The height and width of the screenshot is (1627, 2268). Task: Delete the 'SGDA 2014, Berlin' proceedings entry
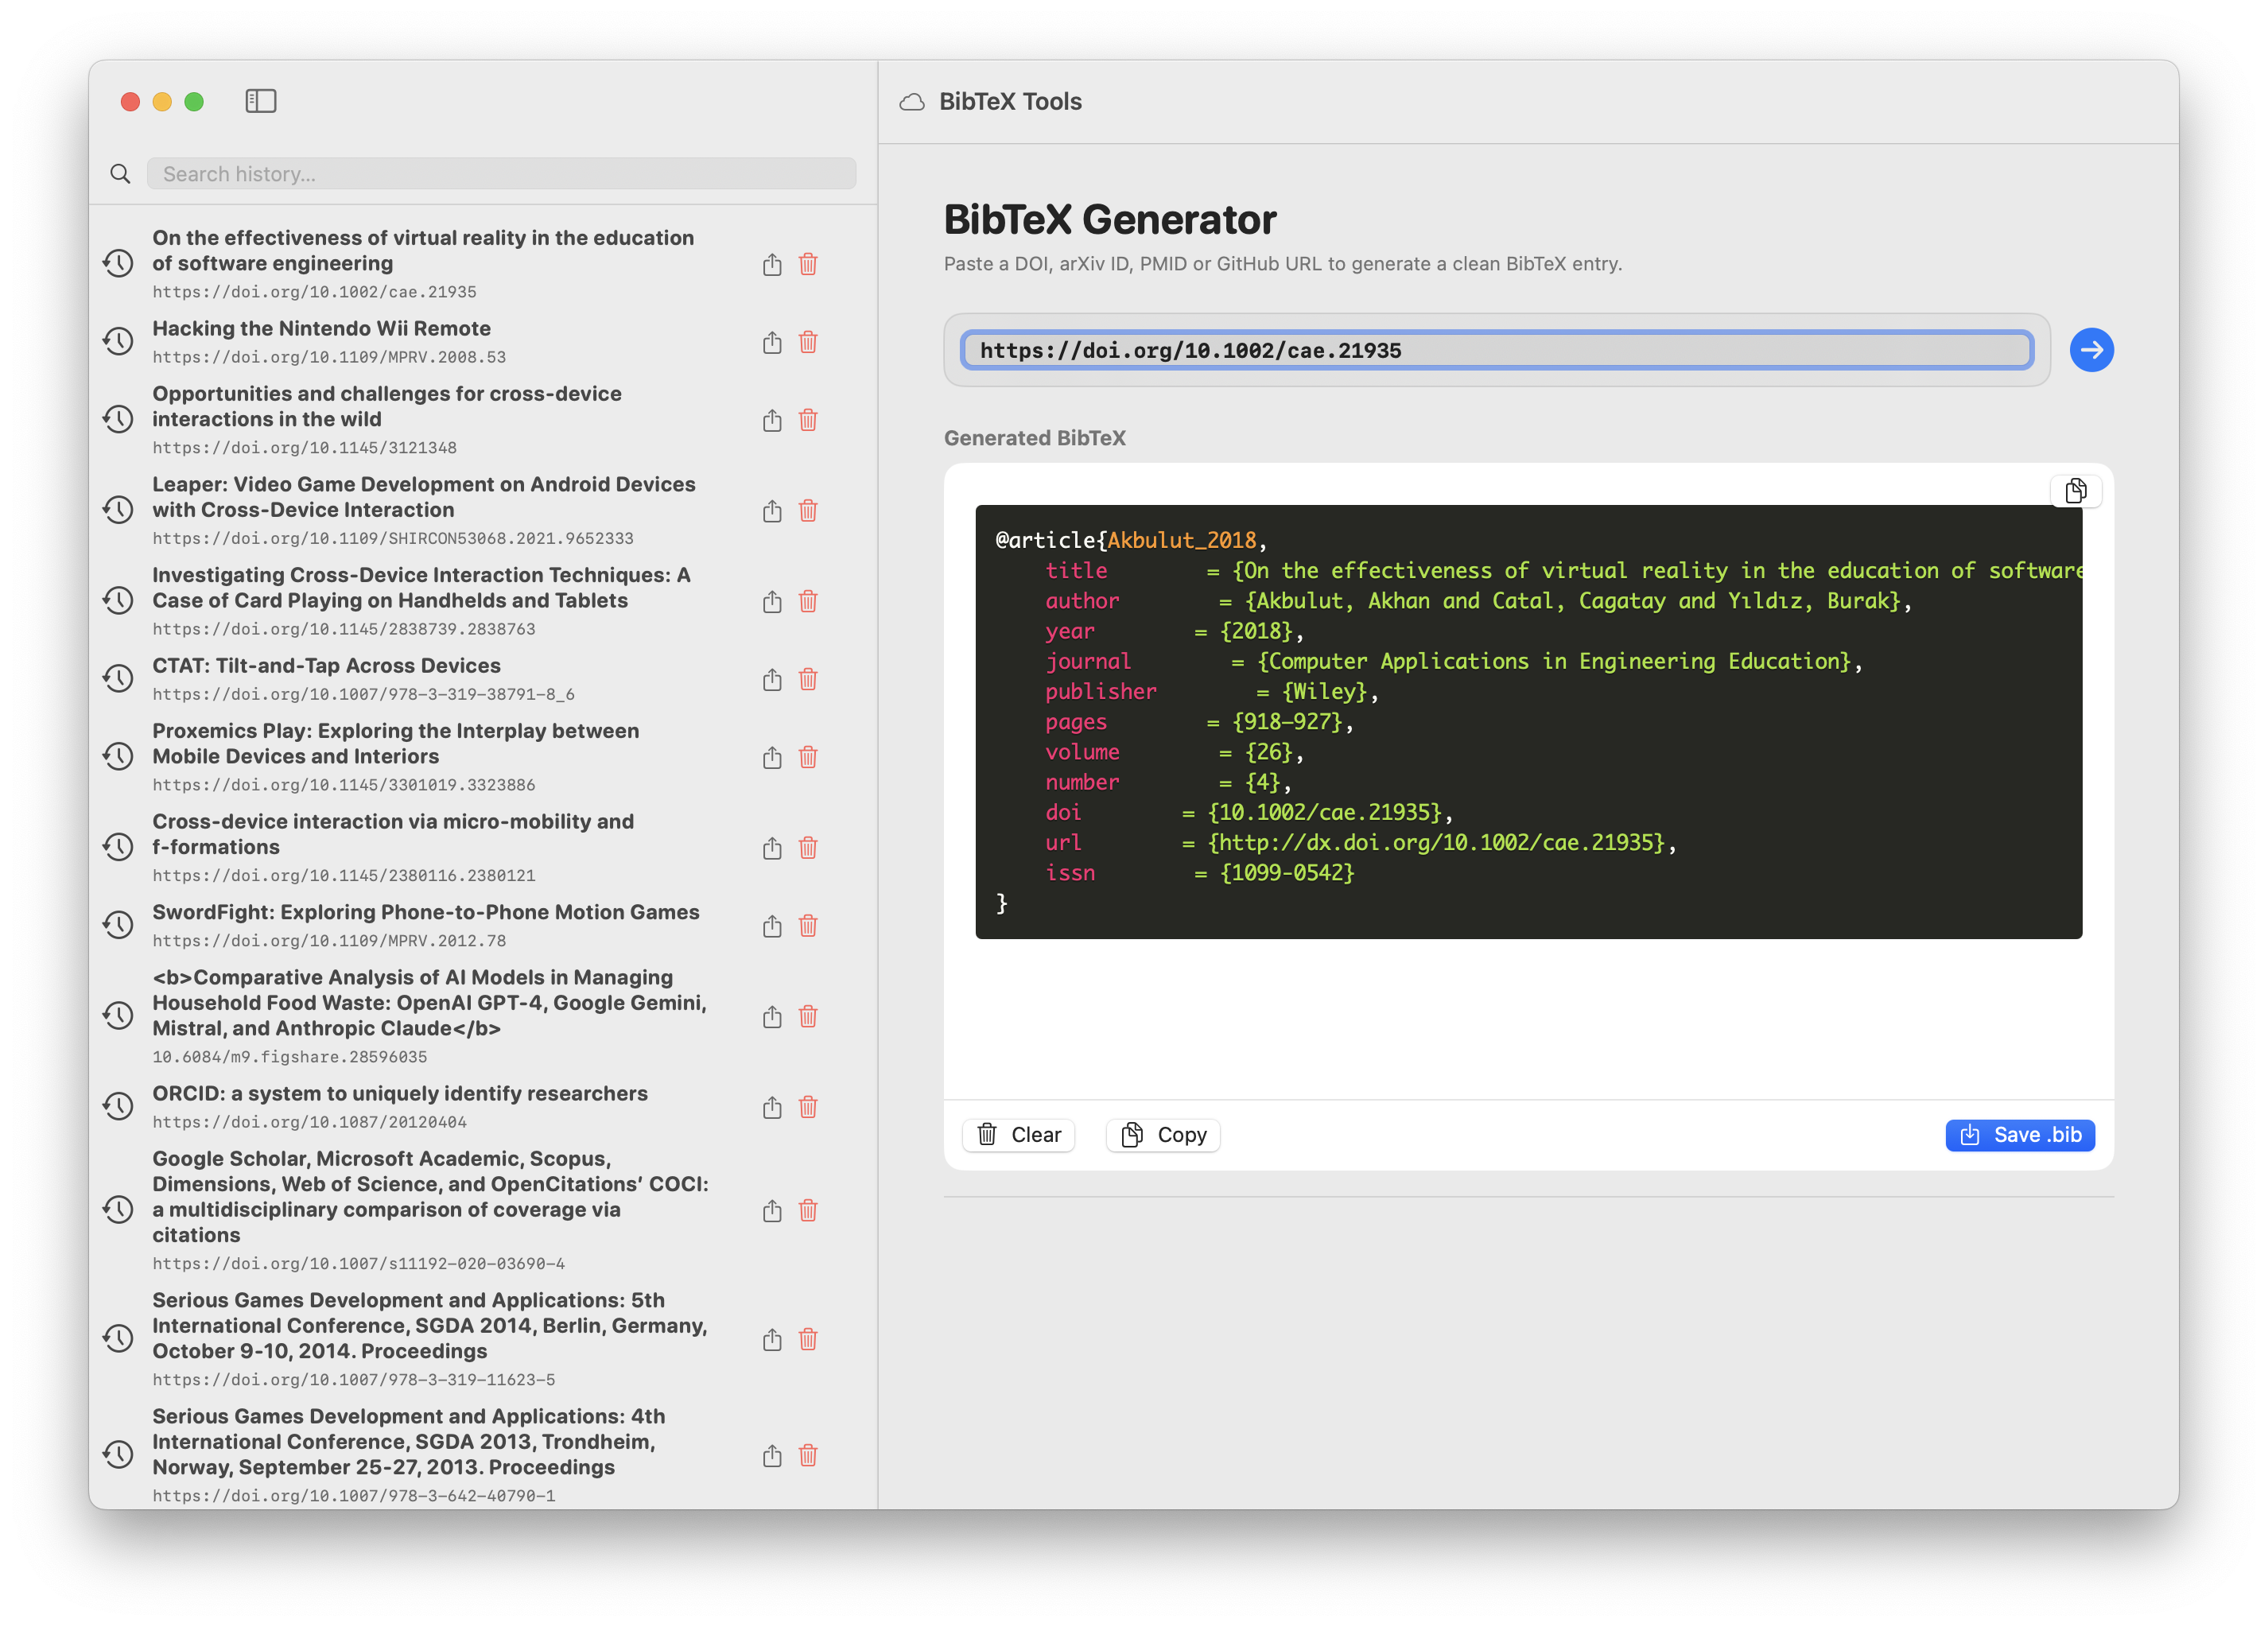808,1339
